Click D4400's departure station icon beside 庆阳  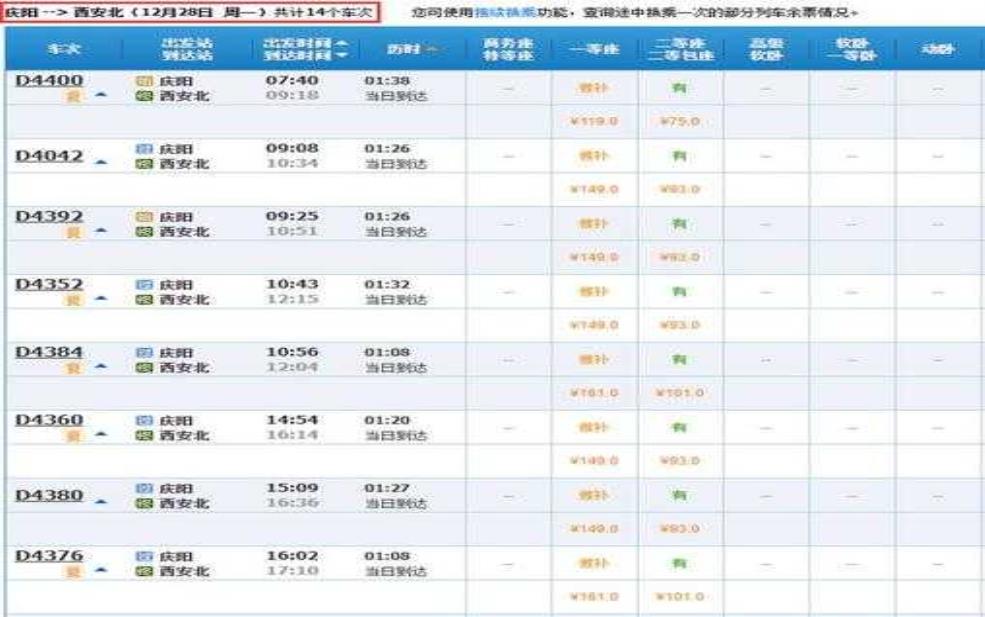click(141, 80)
